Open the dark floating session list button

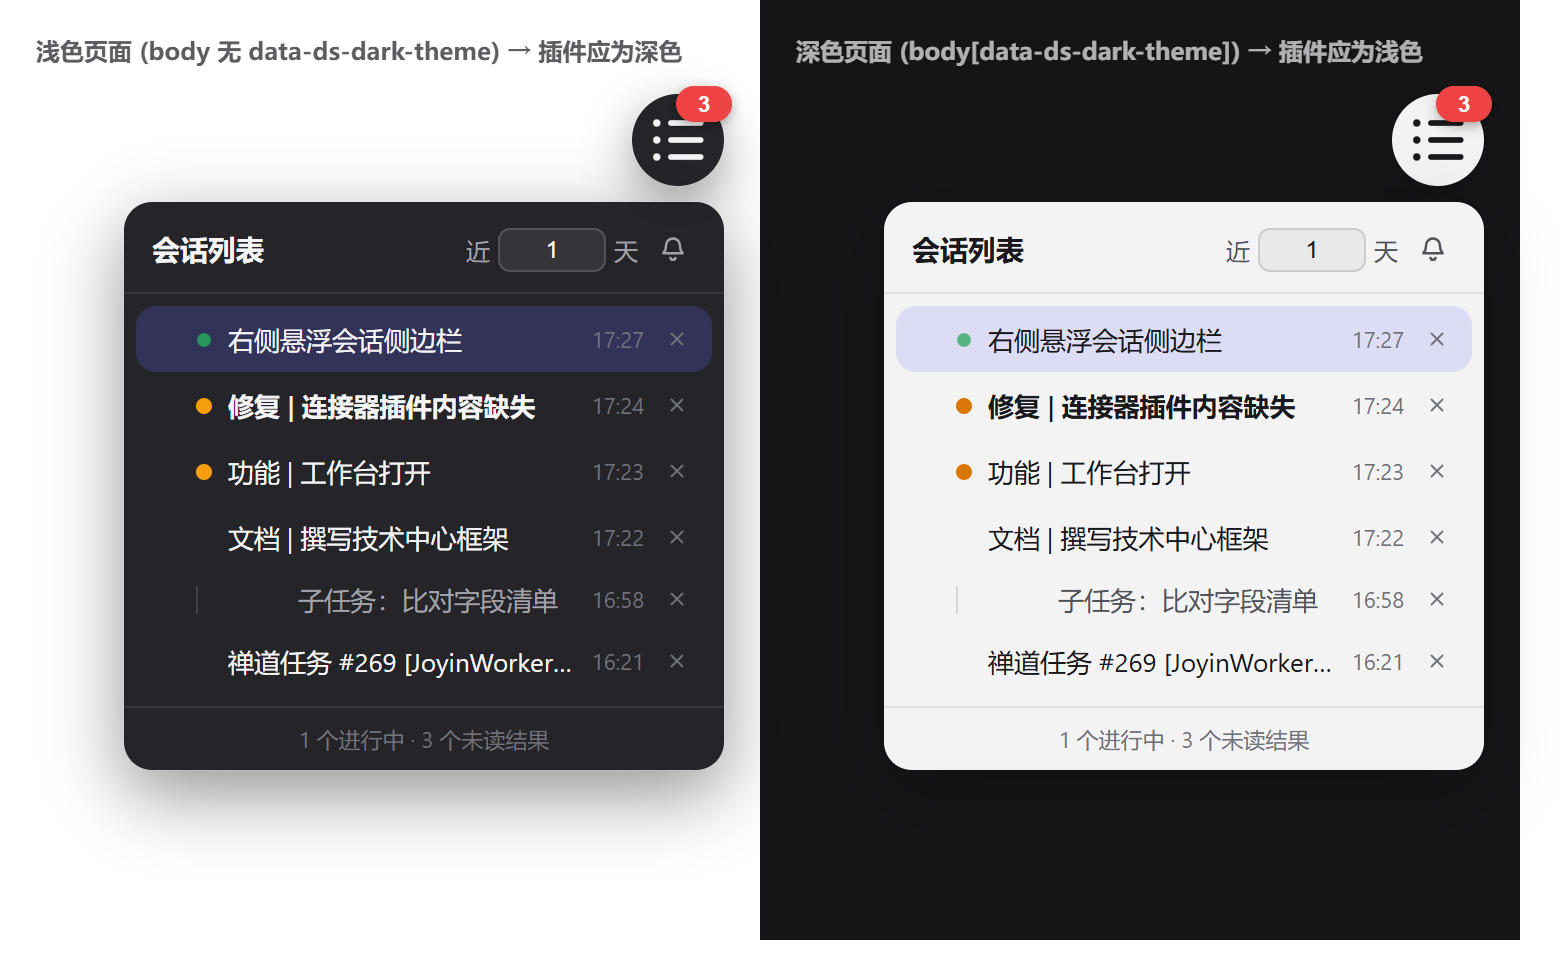(678, 140)
